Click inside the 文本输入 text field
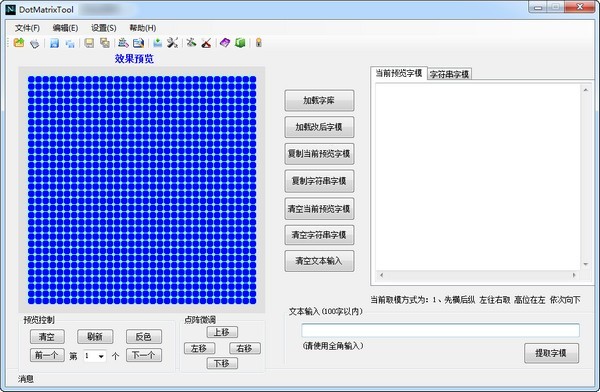 [x=440, y=330]
